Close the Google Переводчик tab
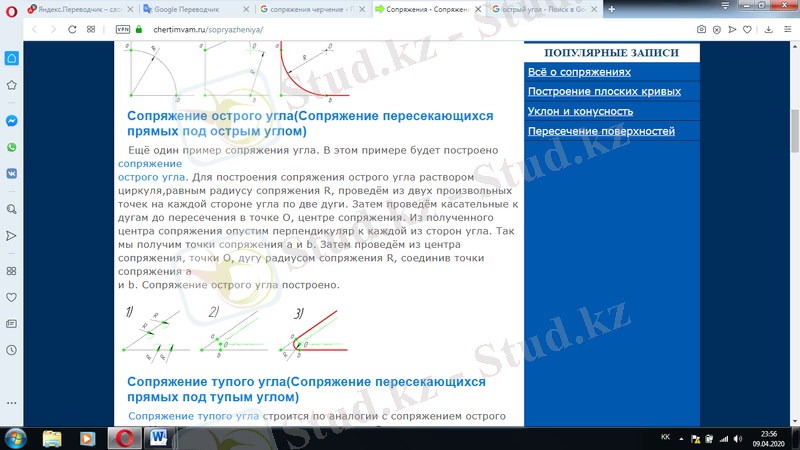Viewport: 800px width, 450px height. coord(246,10)
